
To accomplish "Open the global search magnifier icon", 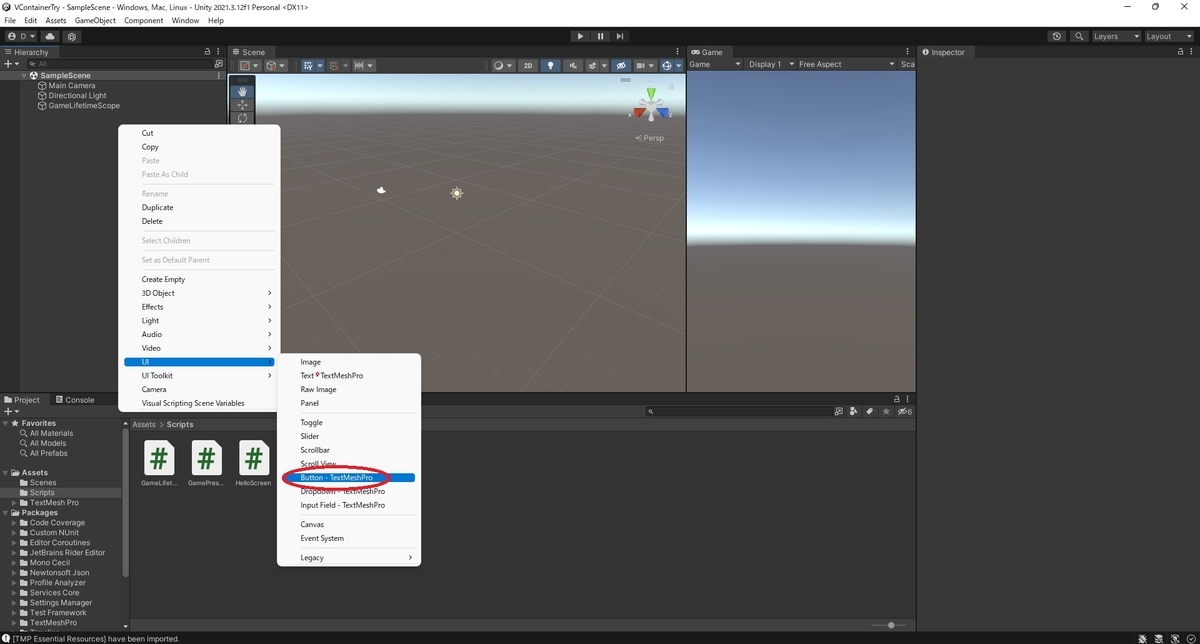I will click(1079, 36).
